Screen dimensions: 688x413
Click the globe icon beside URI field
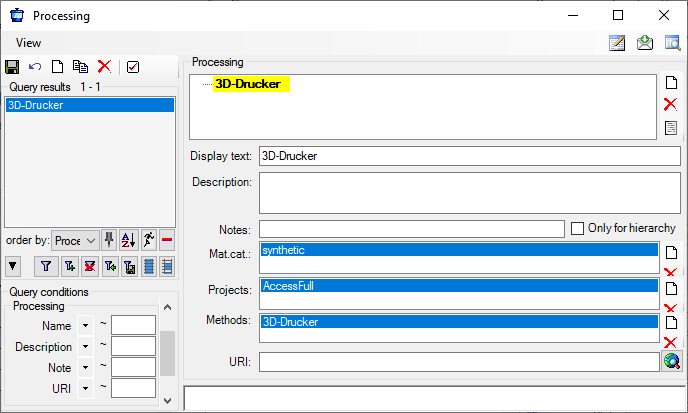(671, 361)
